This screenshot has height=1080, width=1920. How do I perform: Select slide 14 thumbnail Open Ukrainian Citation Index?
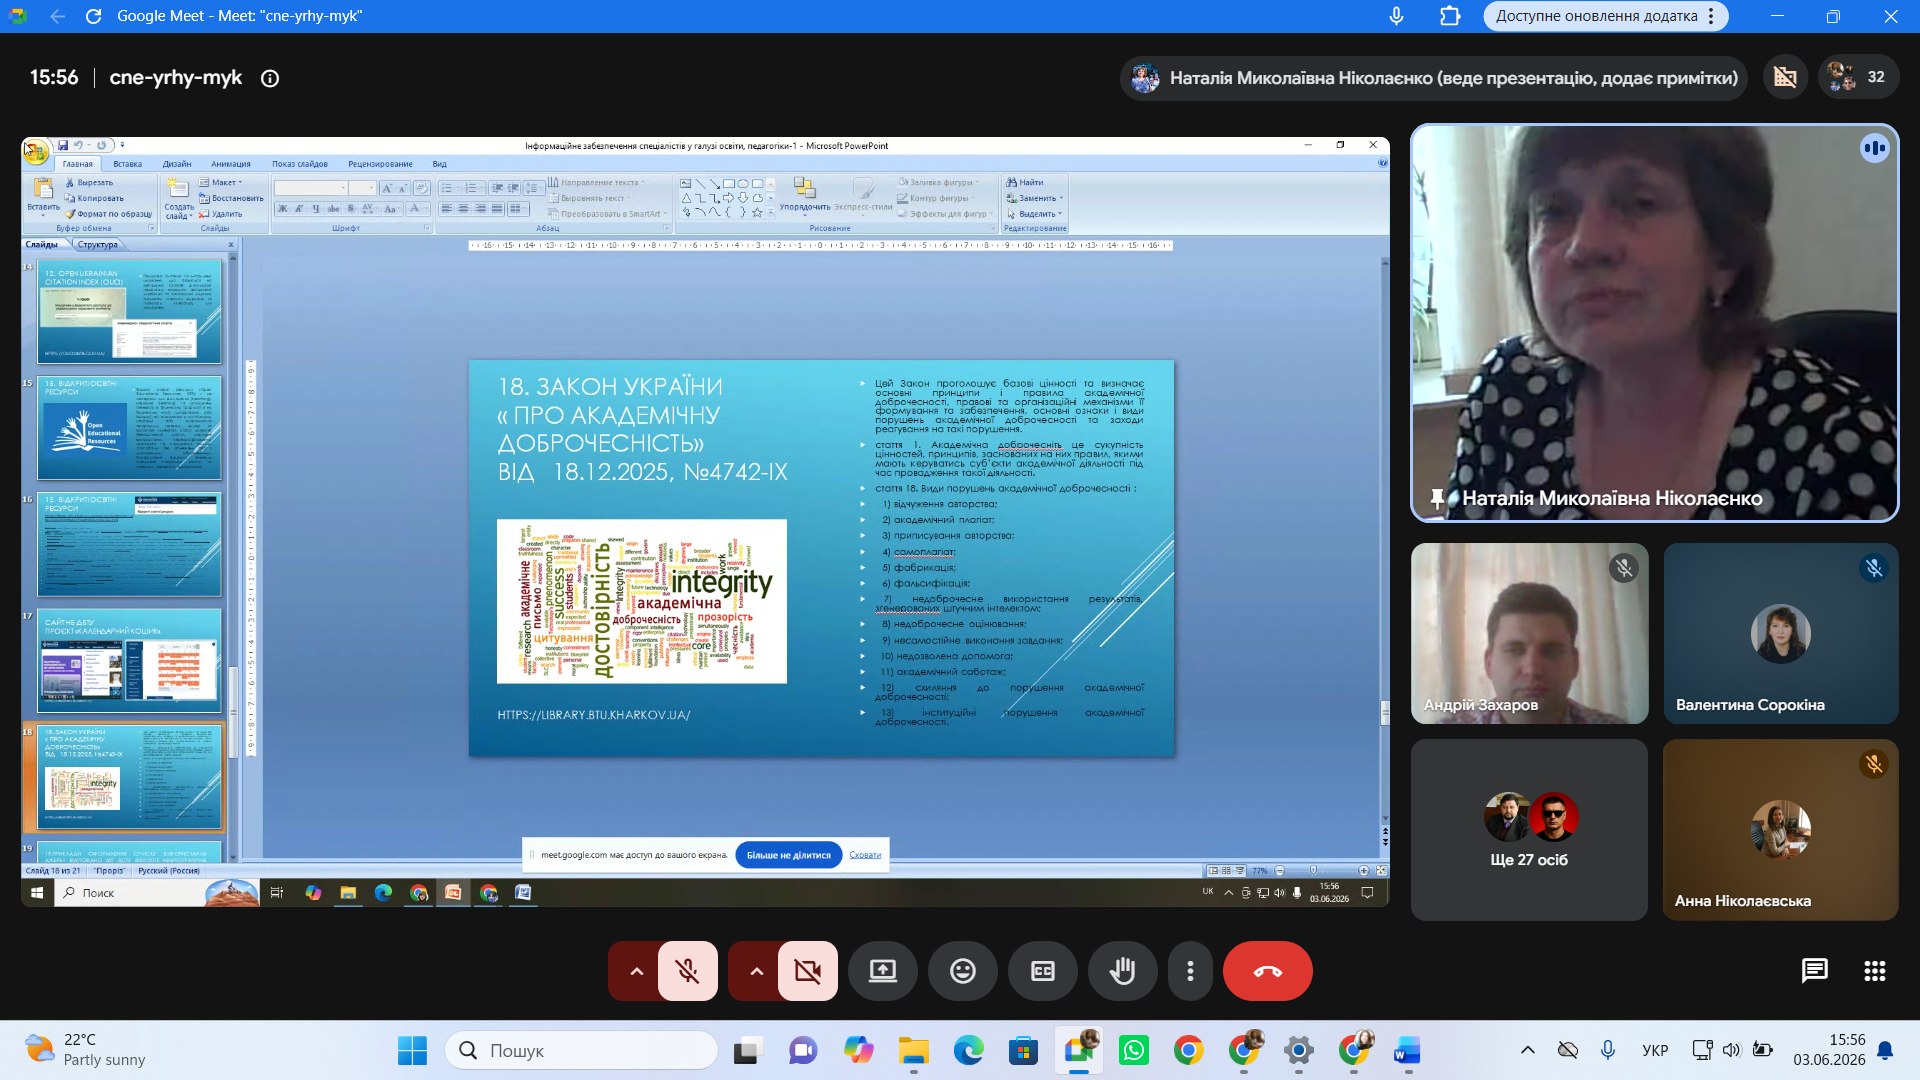point(130,312)
